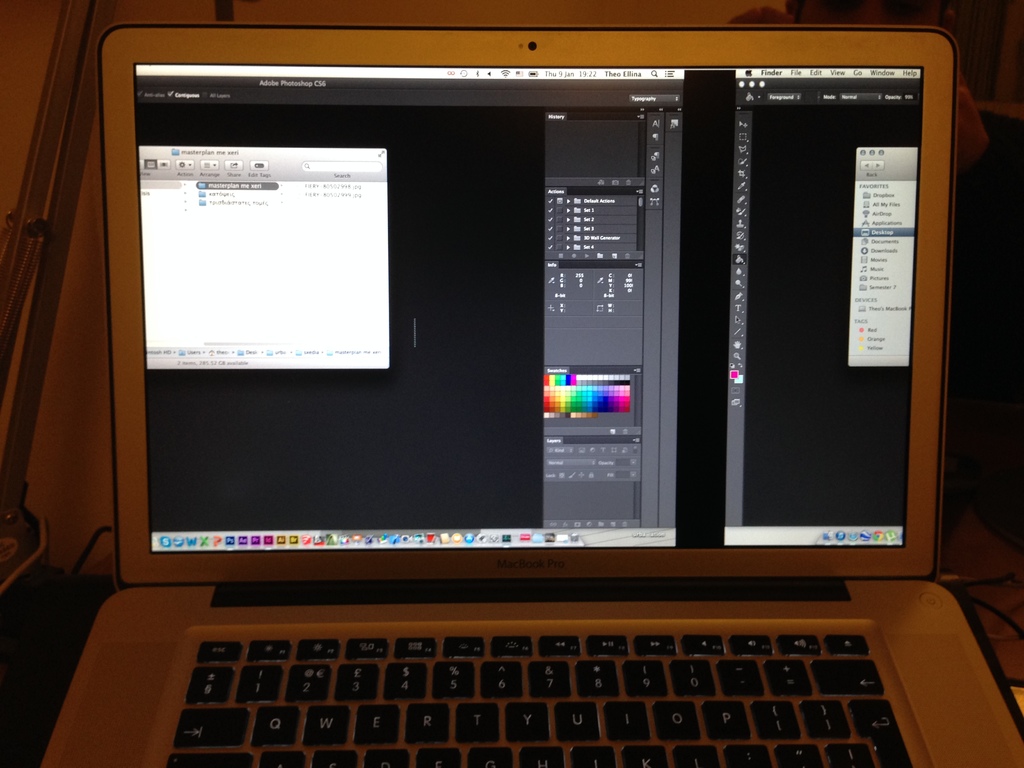Expand the 3D Wall Generator set
Screen dimensions: 1024x768
click(569, 238)
